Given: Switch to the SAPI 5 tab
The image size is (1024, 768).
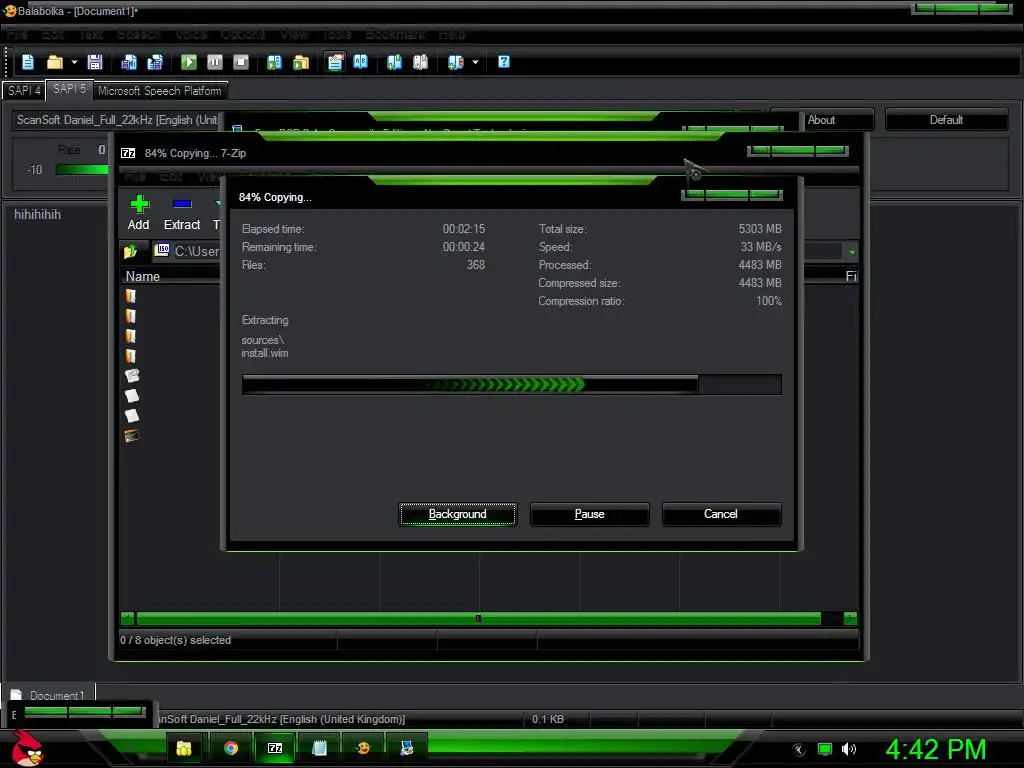Looking at the screenshot, I should (x=69, y=89).
